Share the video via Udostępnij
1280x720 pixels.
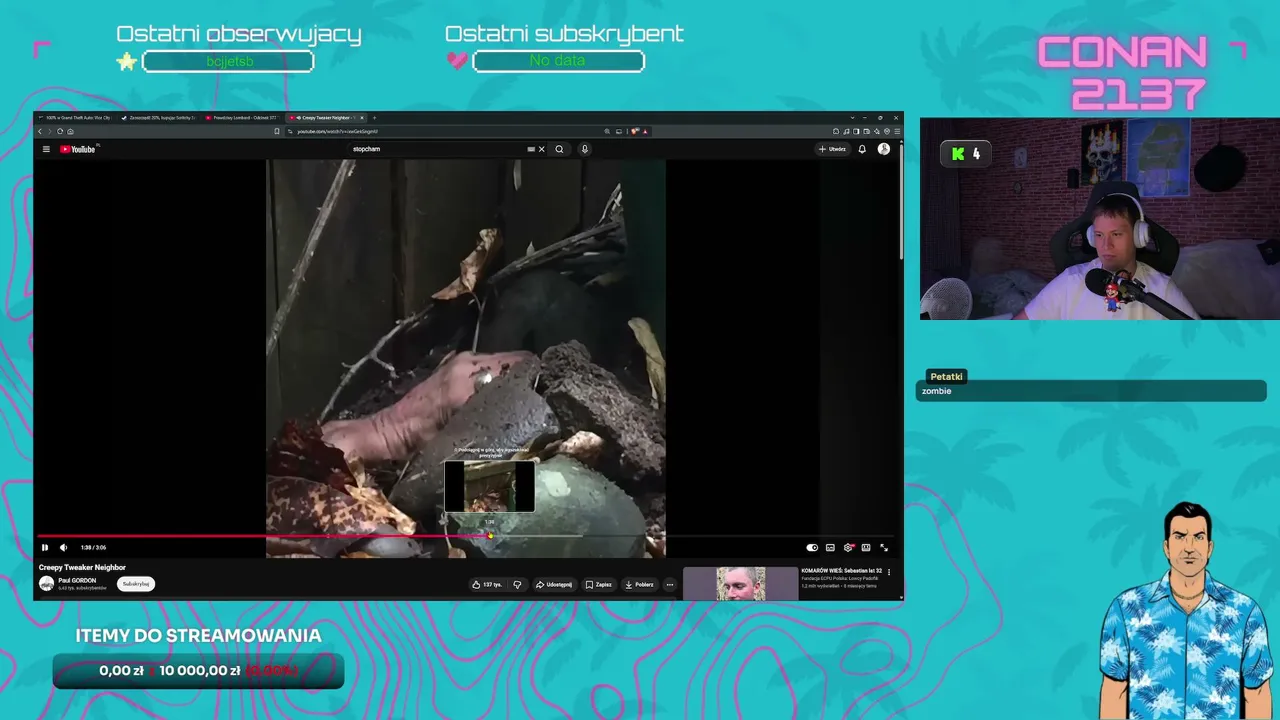(554, 584)
